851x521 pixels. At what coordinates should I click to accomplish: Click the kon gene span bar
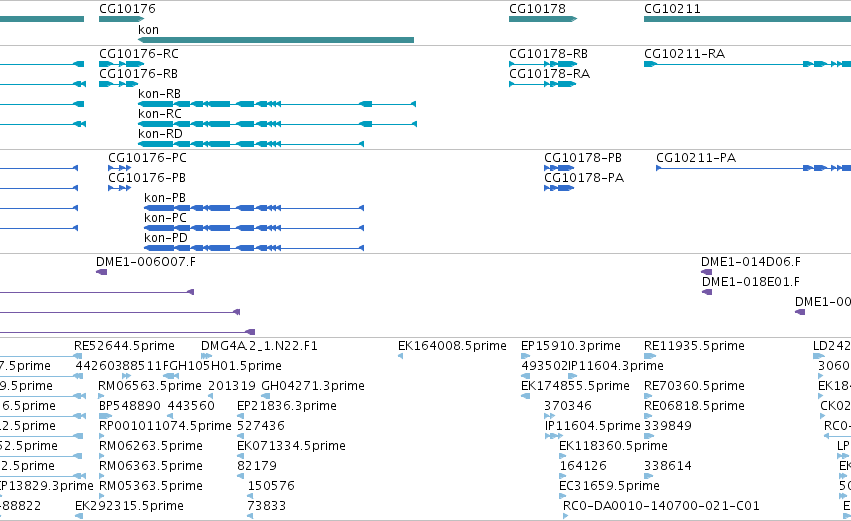(x=276, y=40)
